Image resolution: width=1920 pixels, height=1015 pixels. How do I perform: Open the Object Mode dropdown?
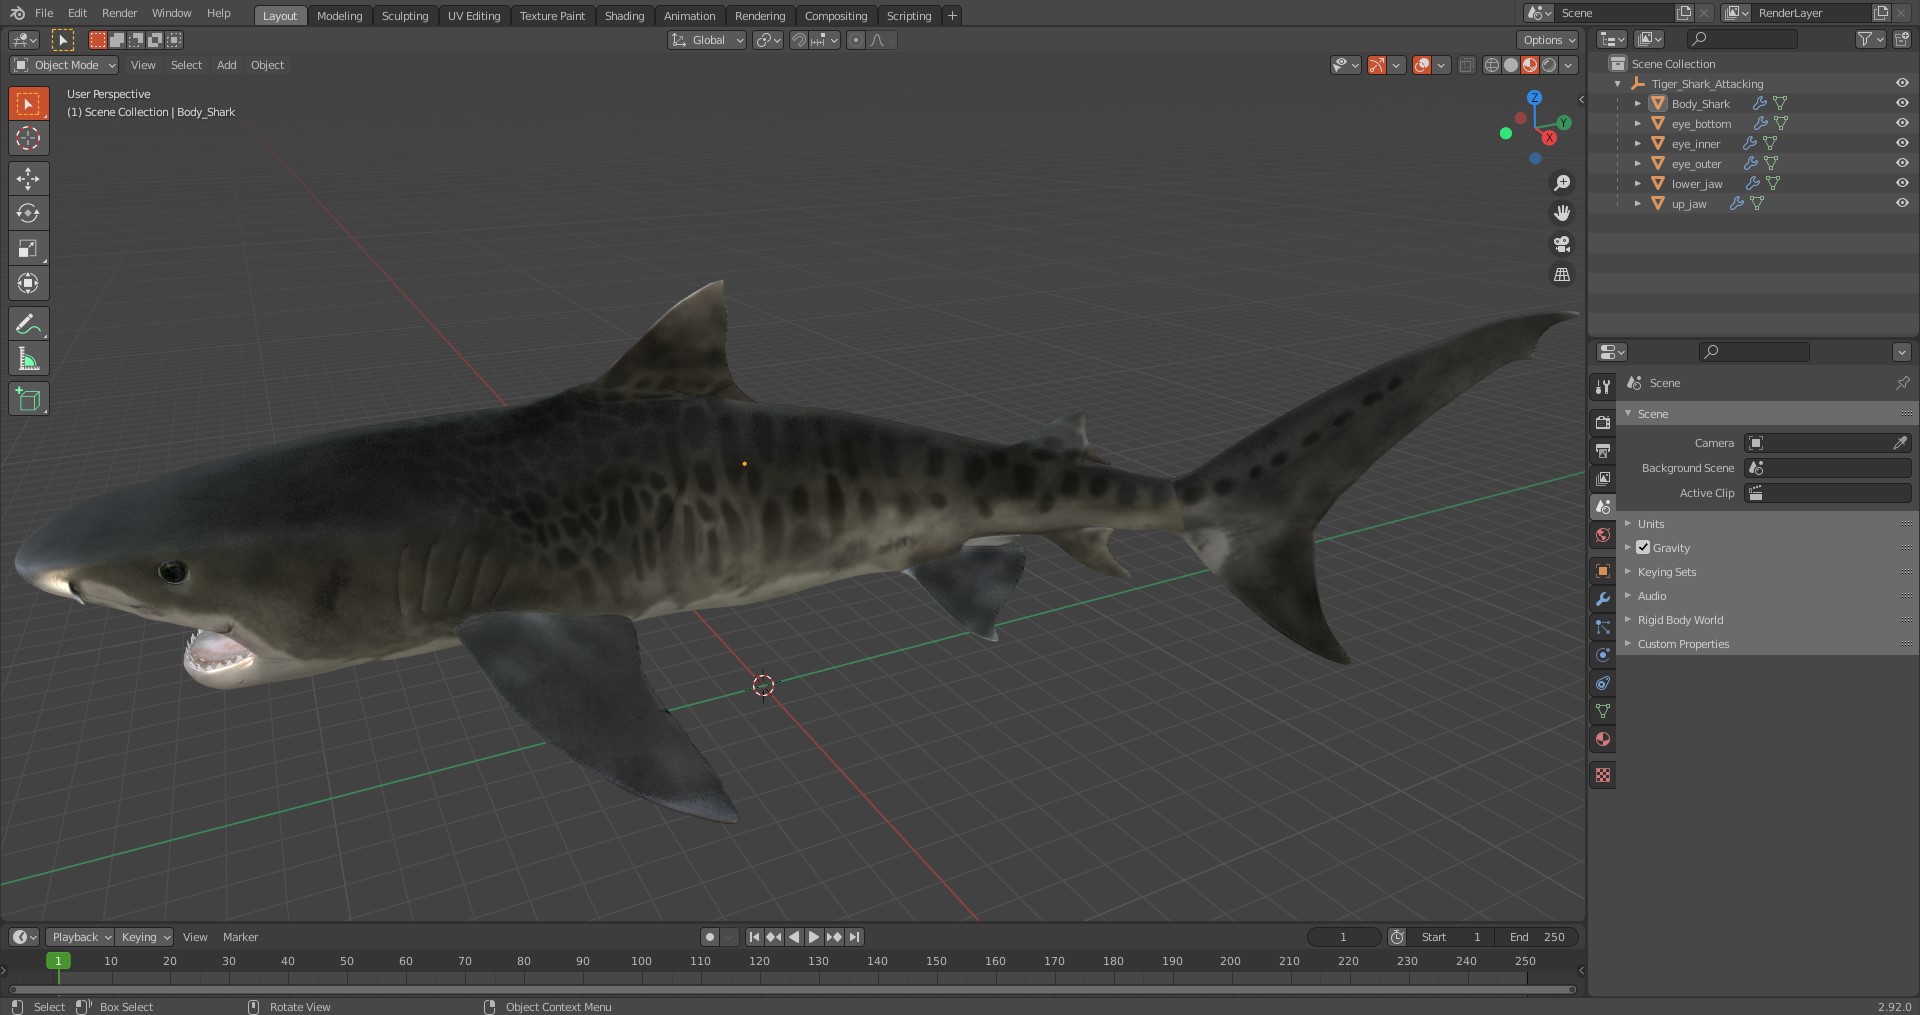64,65
